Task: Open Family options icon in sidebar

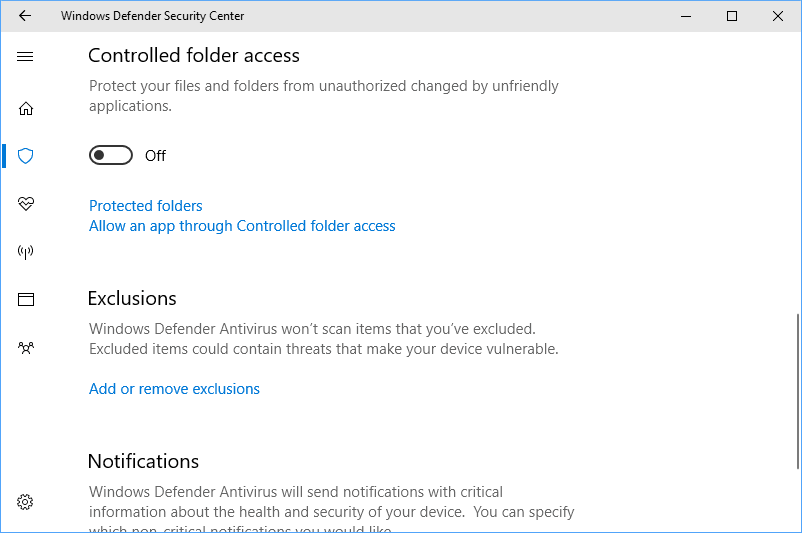Action: coord(26,348)
